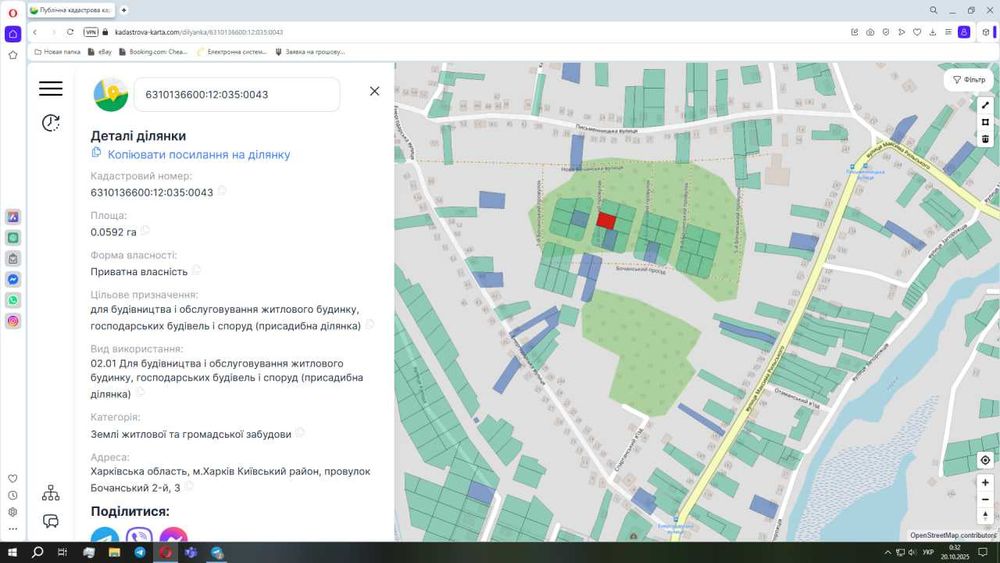Open the sitemap hierarchy icon in sidebar
The image size is (1000, 563).
point(50,493)
